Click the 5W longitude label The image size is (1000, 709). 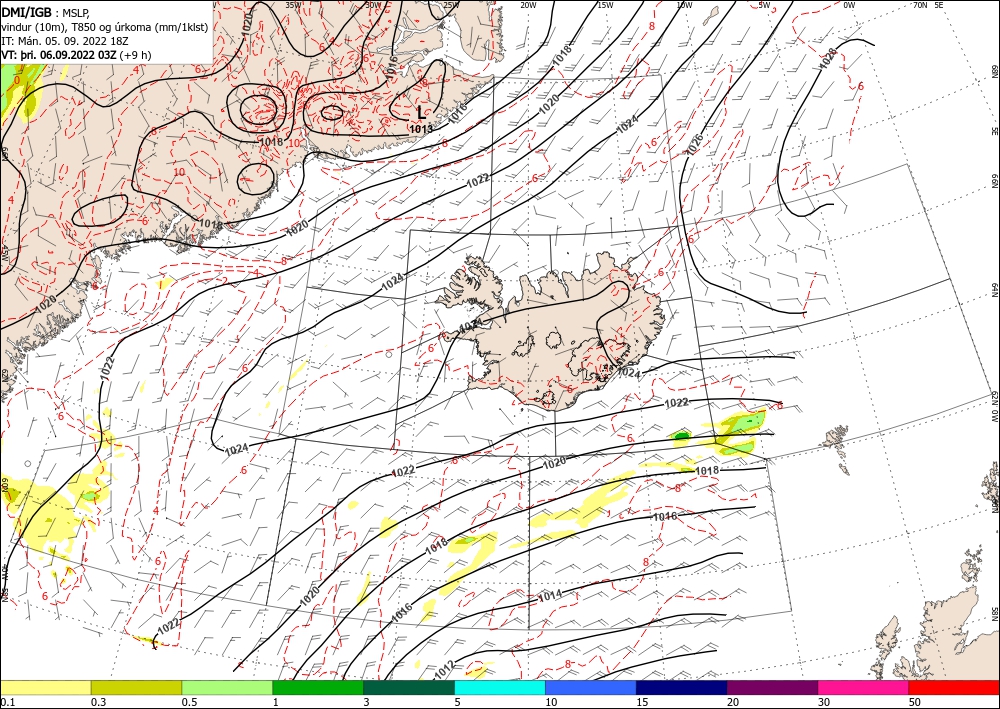764,5
